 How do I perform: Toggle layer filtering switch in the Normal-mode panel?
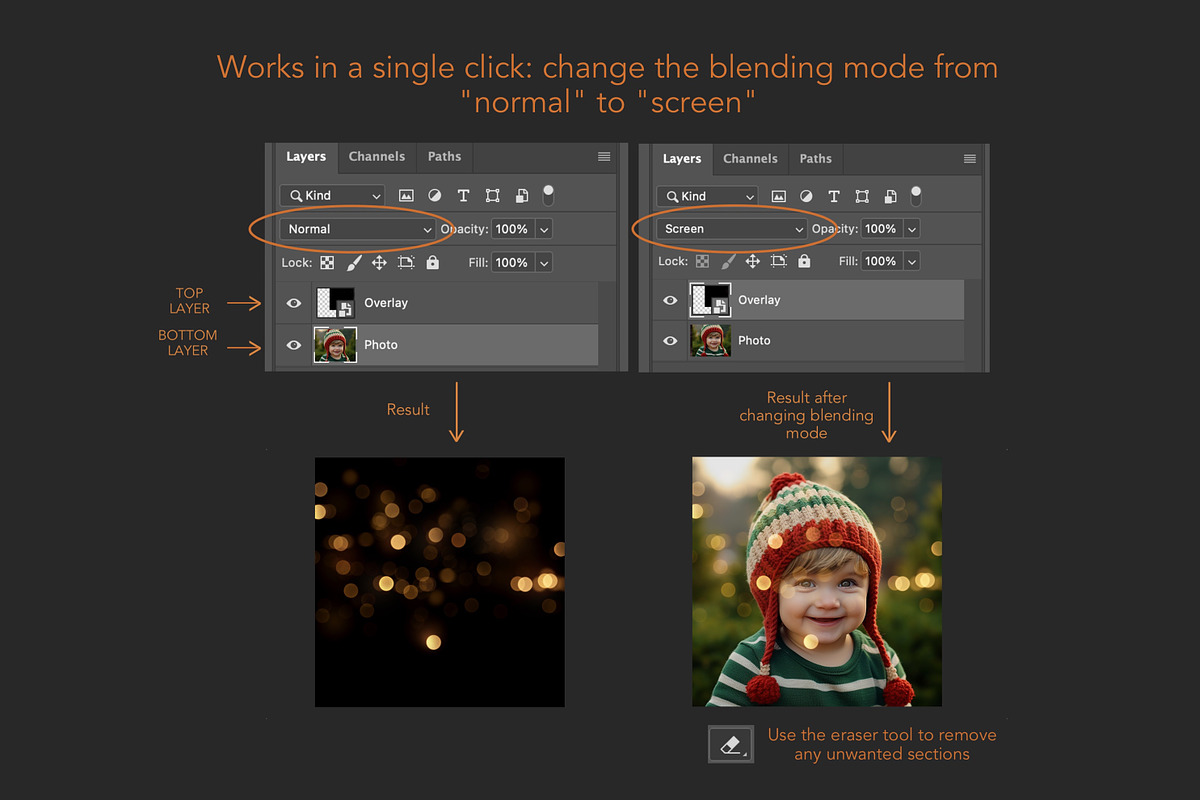point(548,194)
